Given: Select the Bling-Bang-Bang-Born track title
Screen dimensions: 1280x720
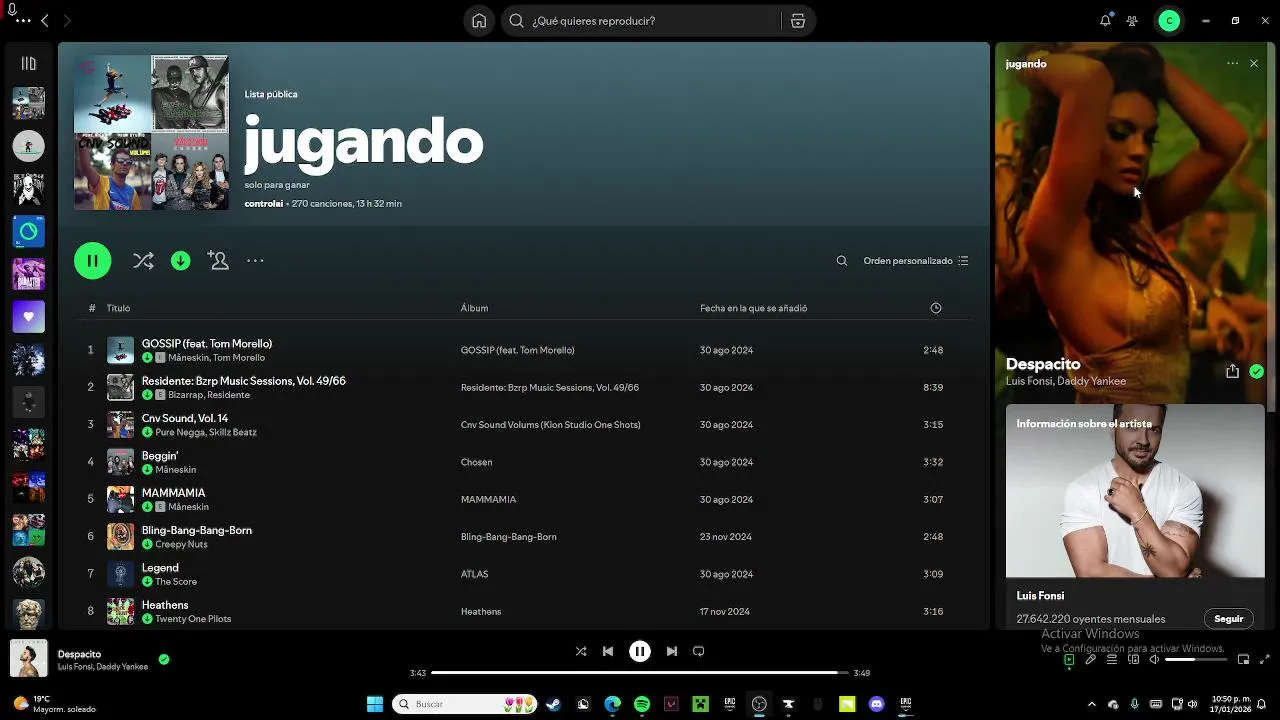Looking at the screenshot, I should tap(197, 530).
